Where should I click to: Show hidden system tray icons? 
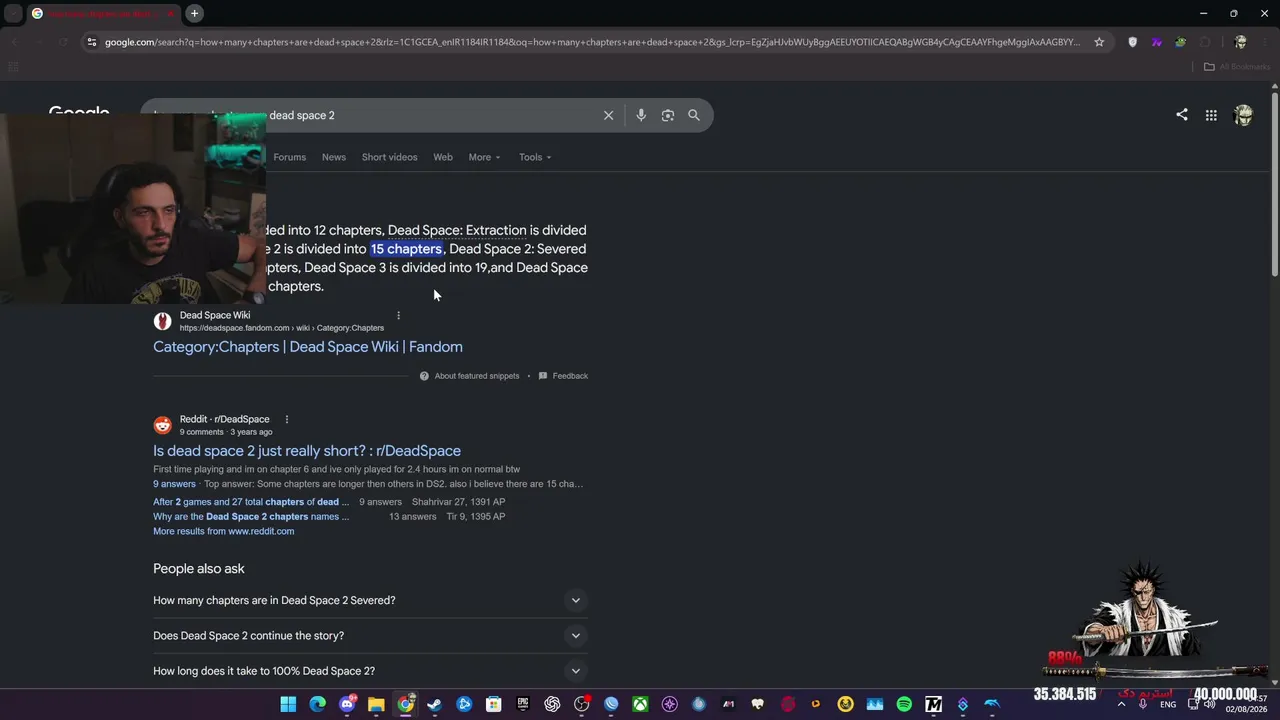click(1121, 704)
